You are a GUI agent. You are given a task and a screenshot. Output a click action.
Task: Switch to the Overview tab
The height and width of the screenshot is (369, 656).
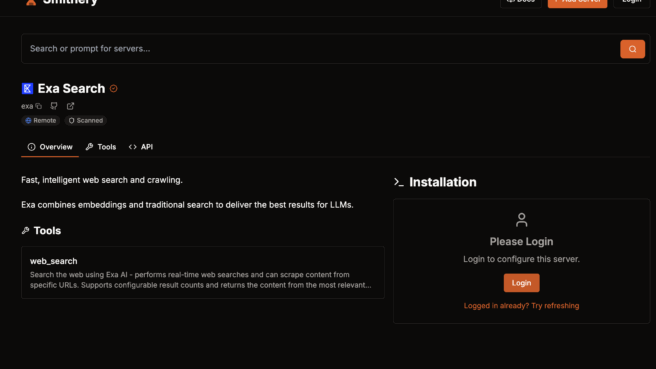pos(50,147)
